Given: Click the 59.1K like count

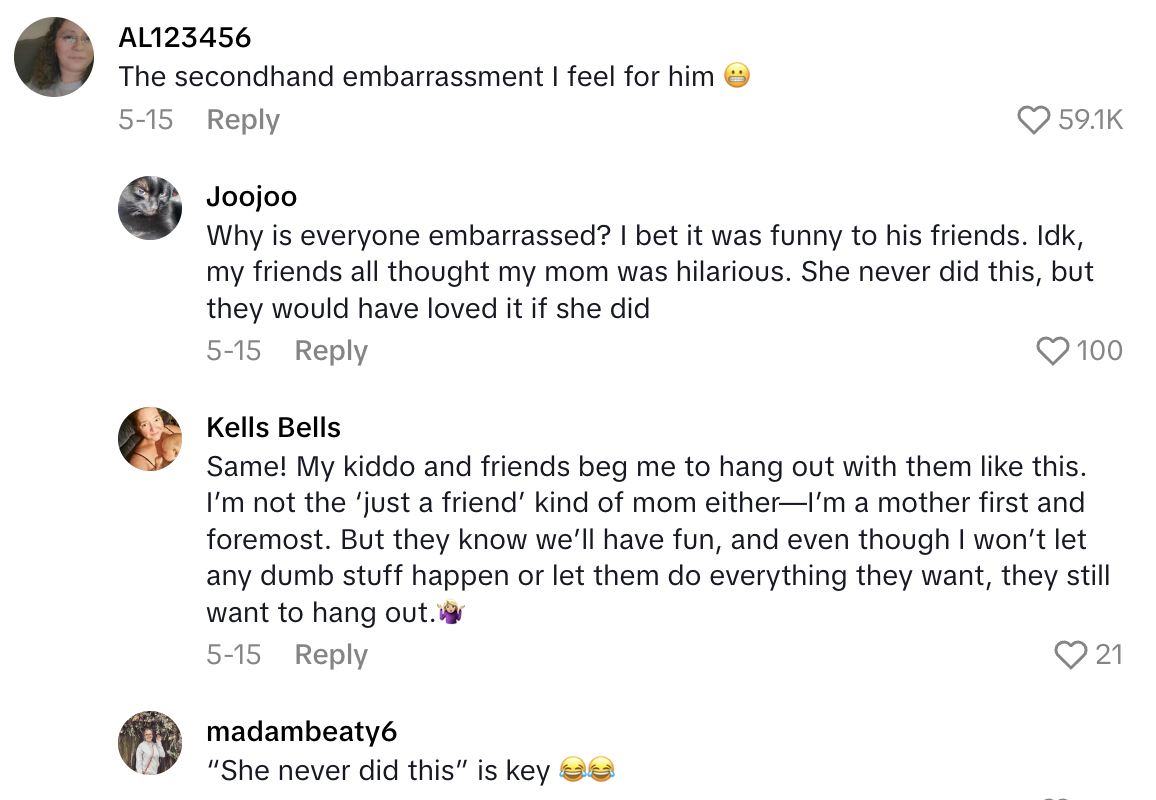Looking at the screenshot, I should (1090, 119).
